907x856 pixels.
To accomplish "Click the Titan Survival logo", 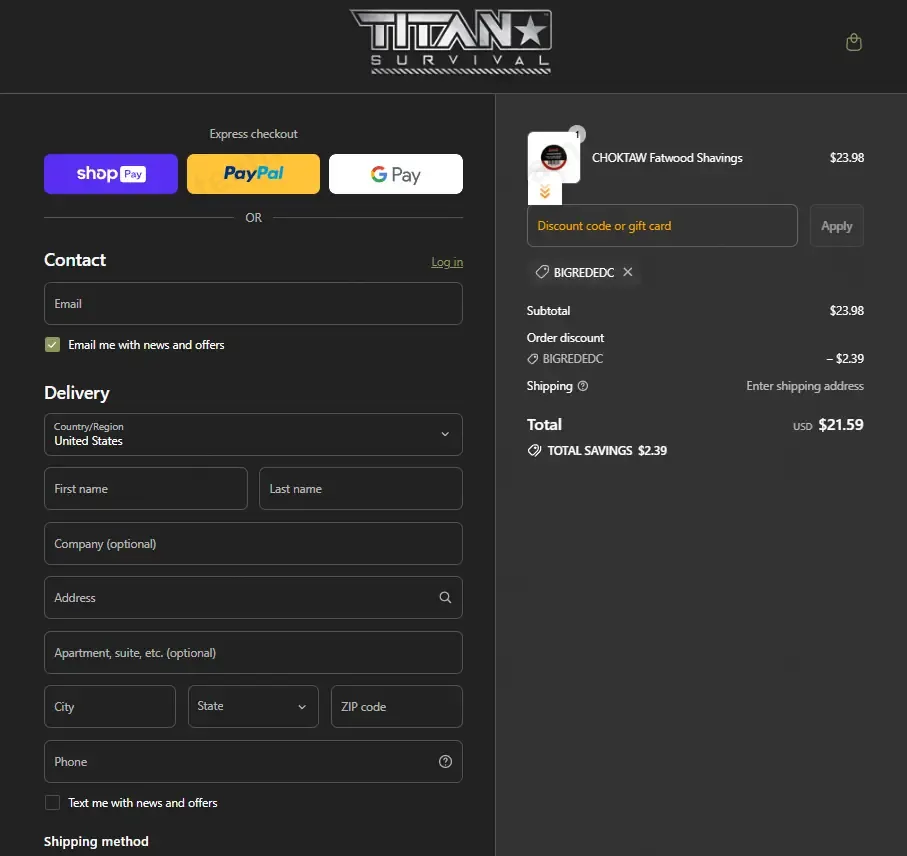I will 451,42.
